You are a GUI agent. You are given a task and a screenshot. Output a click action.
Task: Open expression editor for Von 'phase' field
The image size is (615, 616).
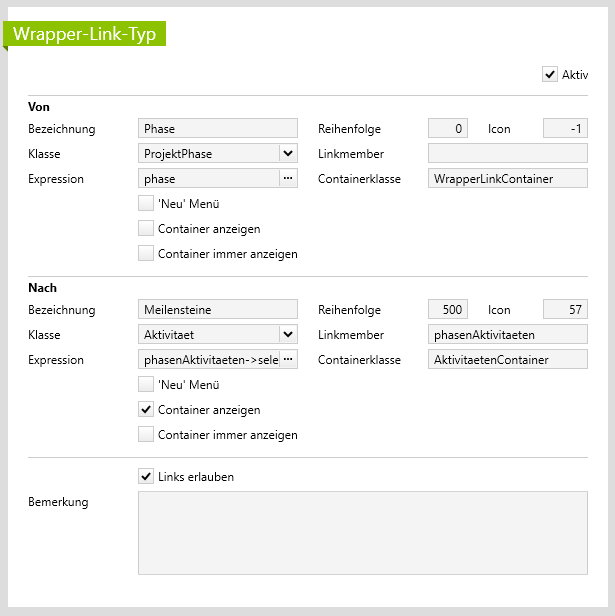287,179
